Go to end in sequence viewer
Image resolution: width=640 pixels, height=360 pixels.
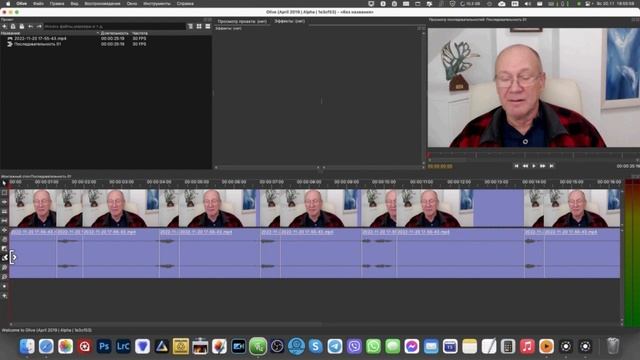click(x=551, y=166)
